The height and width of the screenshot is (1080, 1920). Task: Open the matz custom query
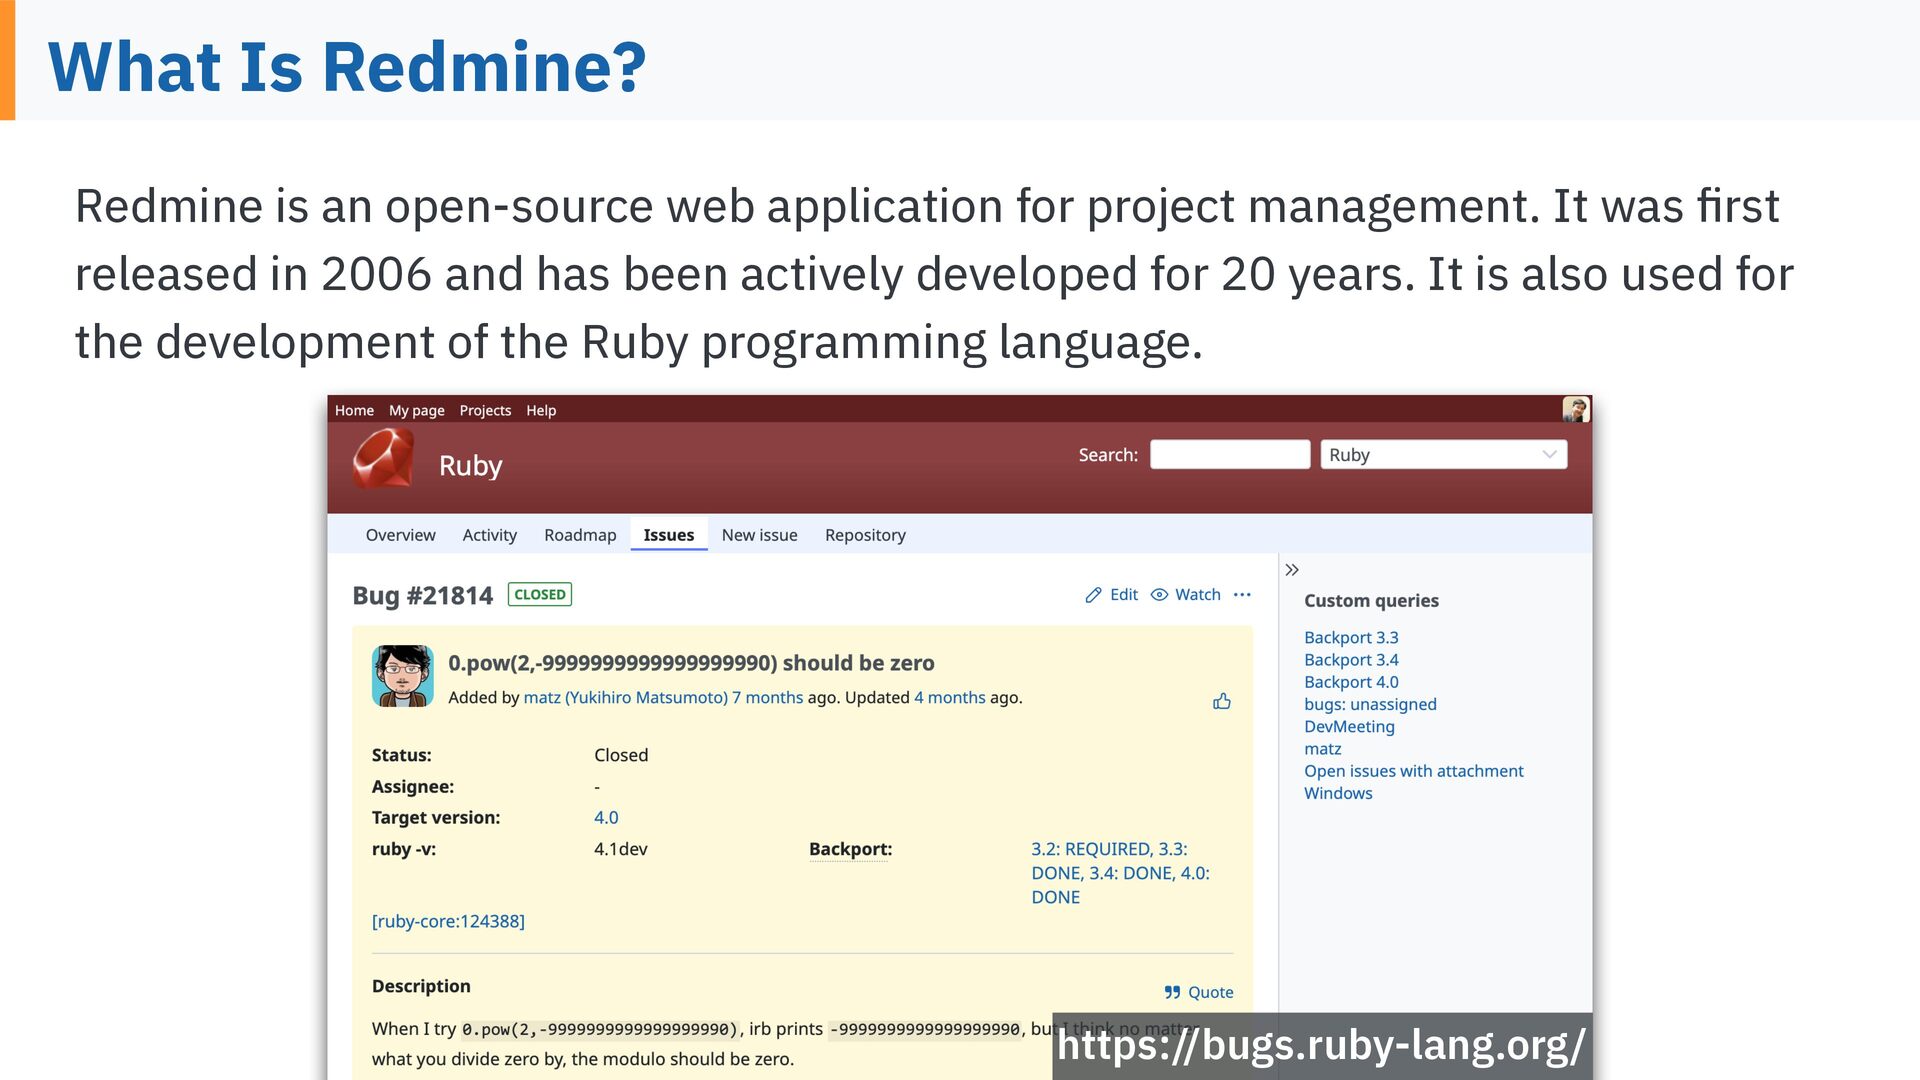[x=1323, y=748]
